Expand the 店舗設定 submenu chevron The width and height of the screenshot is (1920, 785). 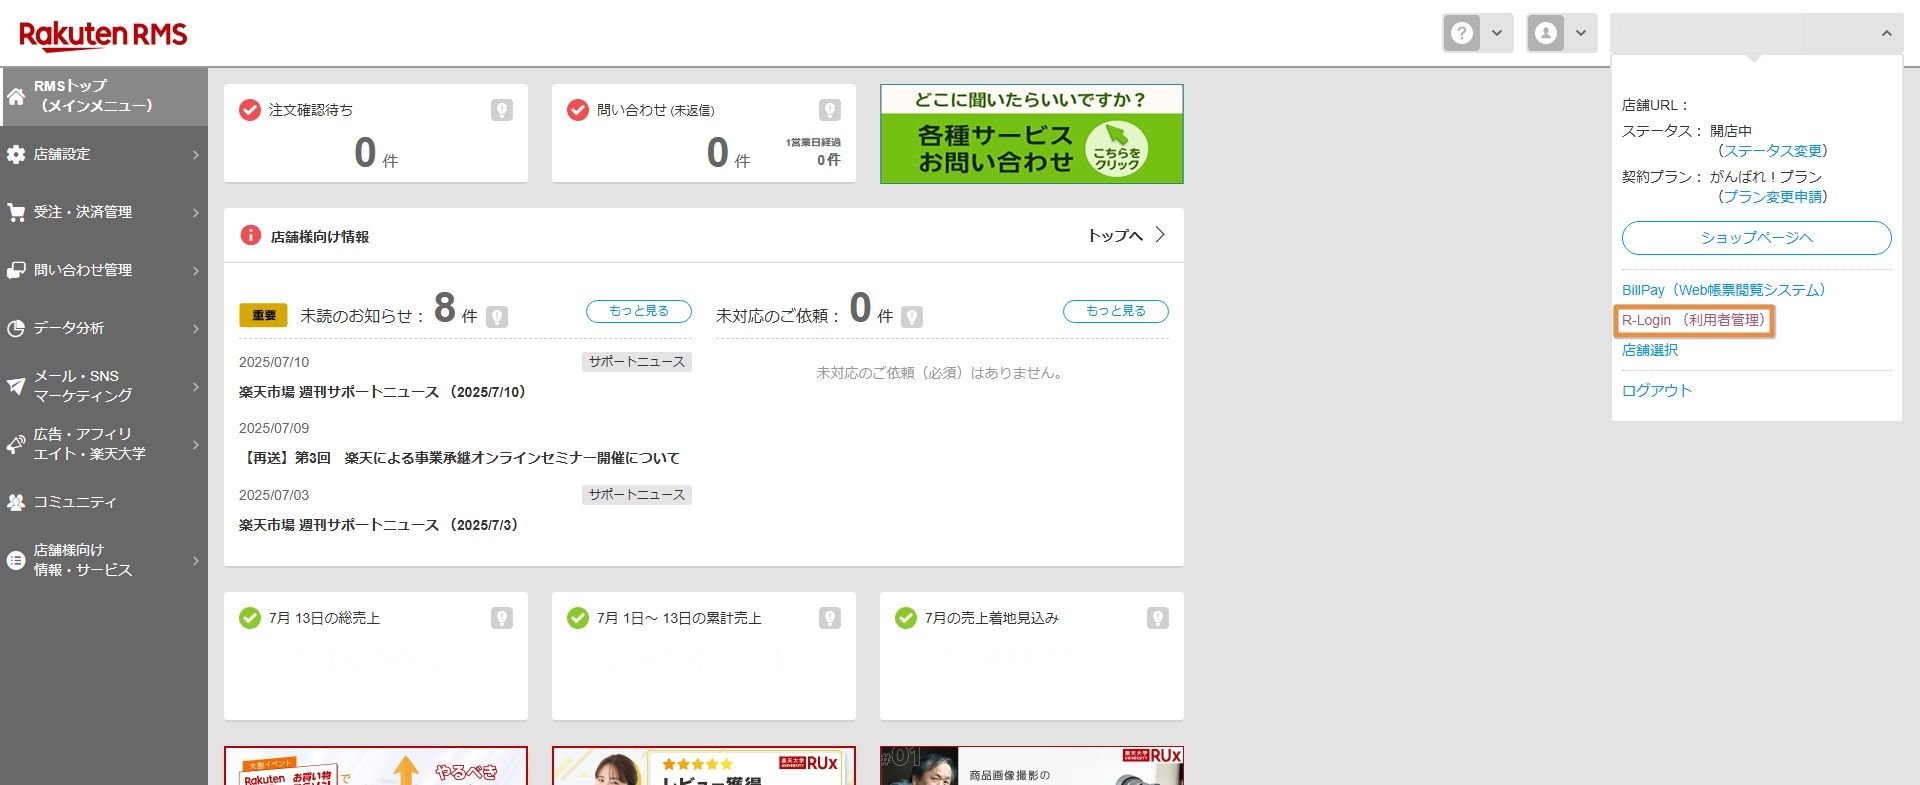tap(196, 155)
